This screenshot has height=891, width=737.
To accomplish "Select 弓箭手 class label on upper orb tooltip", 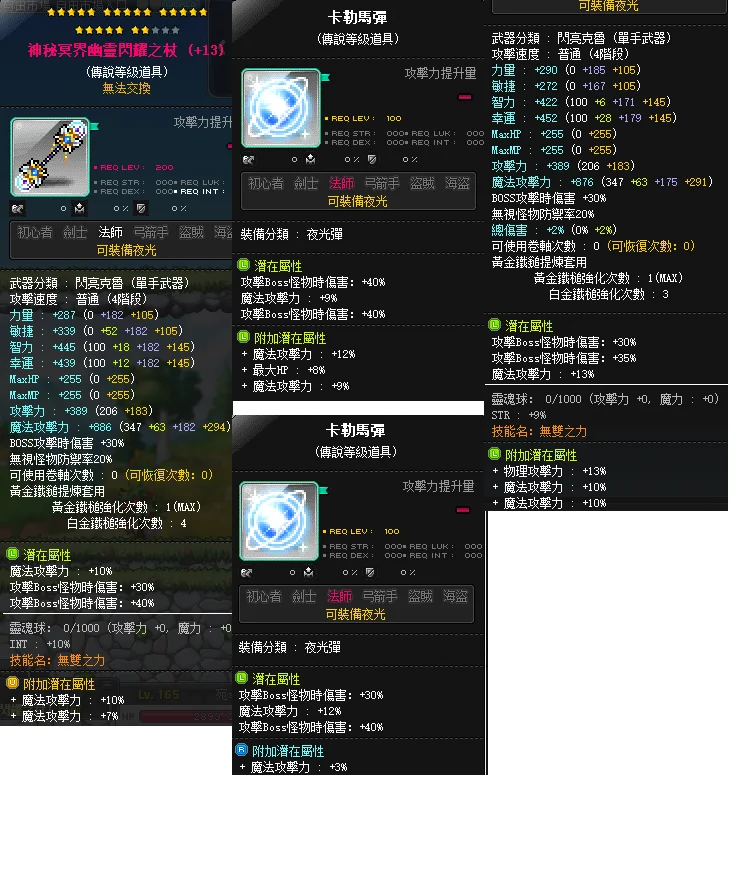I will tap(381, 183).
